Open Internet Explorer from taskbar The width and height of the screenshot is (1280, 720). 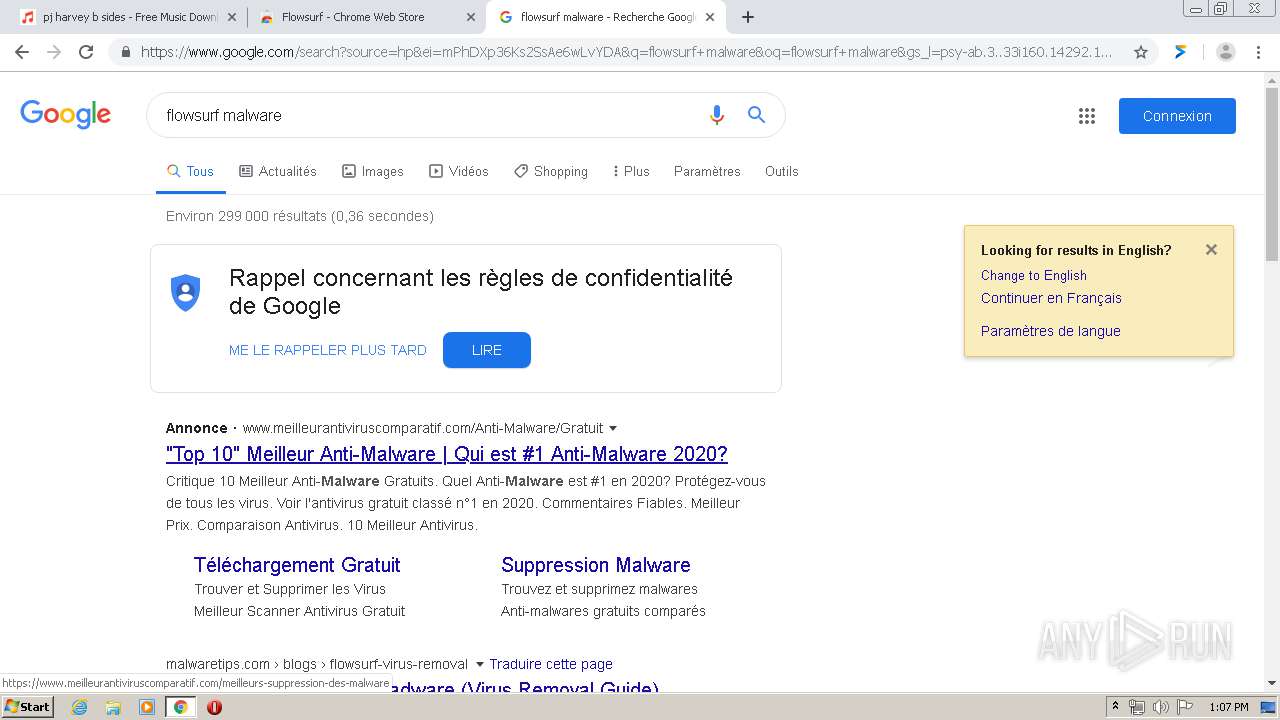tap(80, 707)
